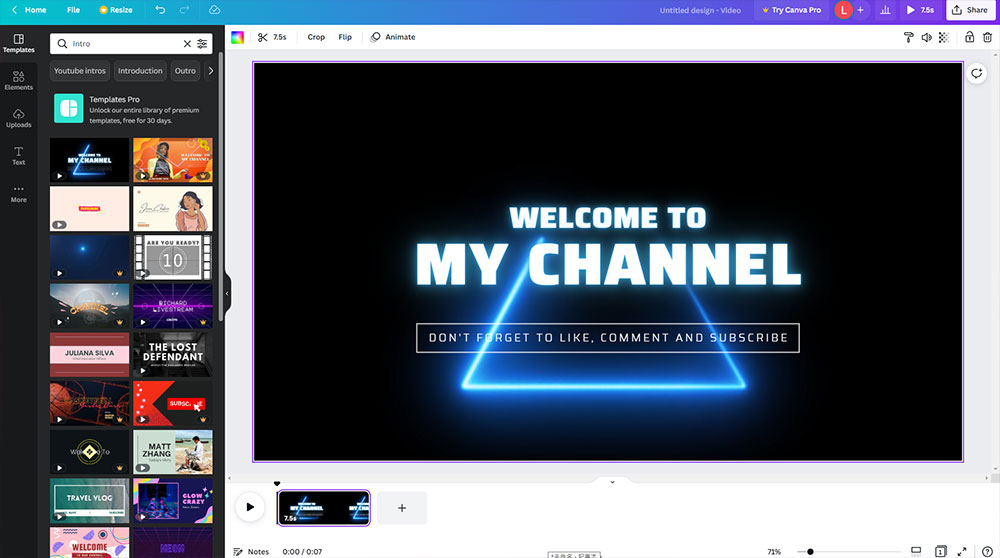The height and width of the screenshot is (558, 1000).
Task: Open the 71% zoom menu
Action: coord(774,552)
